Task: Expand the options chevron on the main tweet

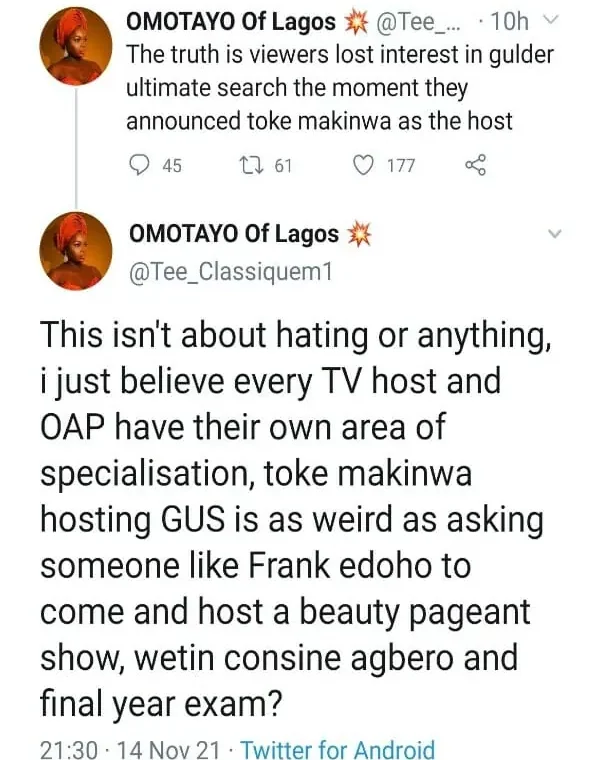Action: pyautogui.click(x=557, y=235)
